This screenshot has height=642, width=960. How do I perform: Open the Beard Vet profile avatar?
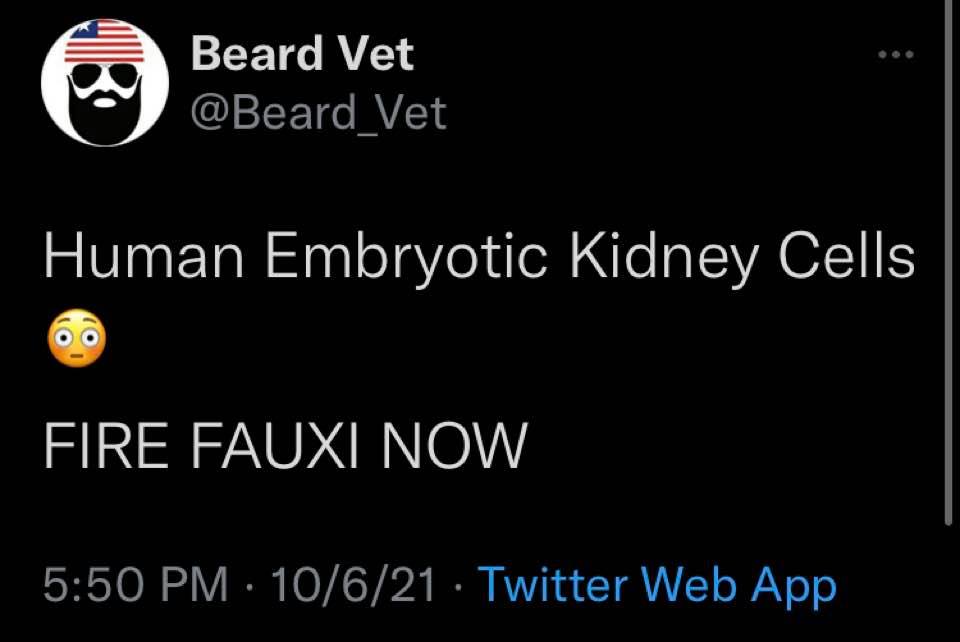(x=104, y=82)
